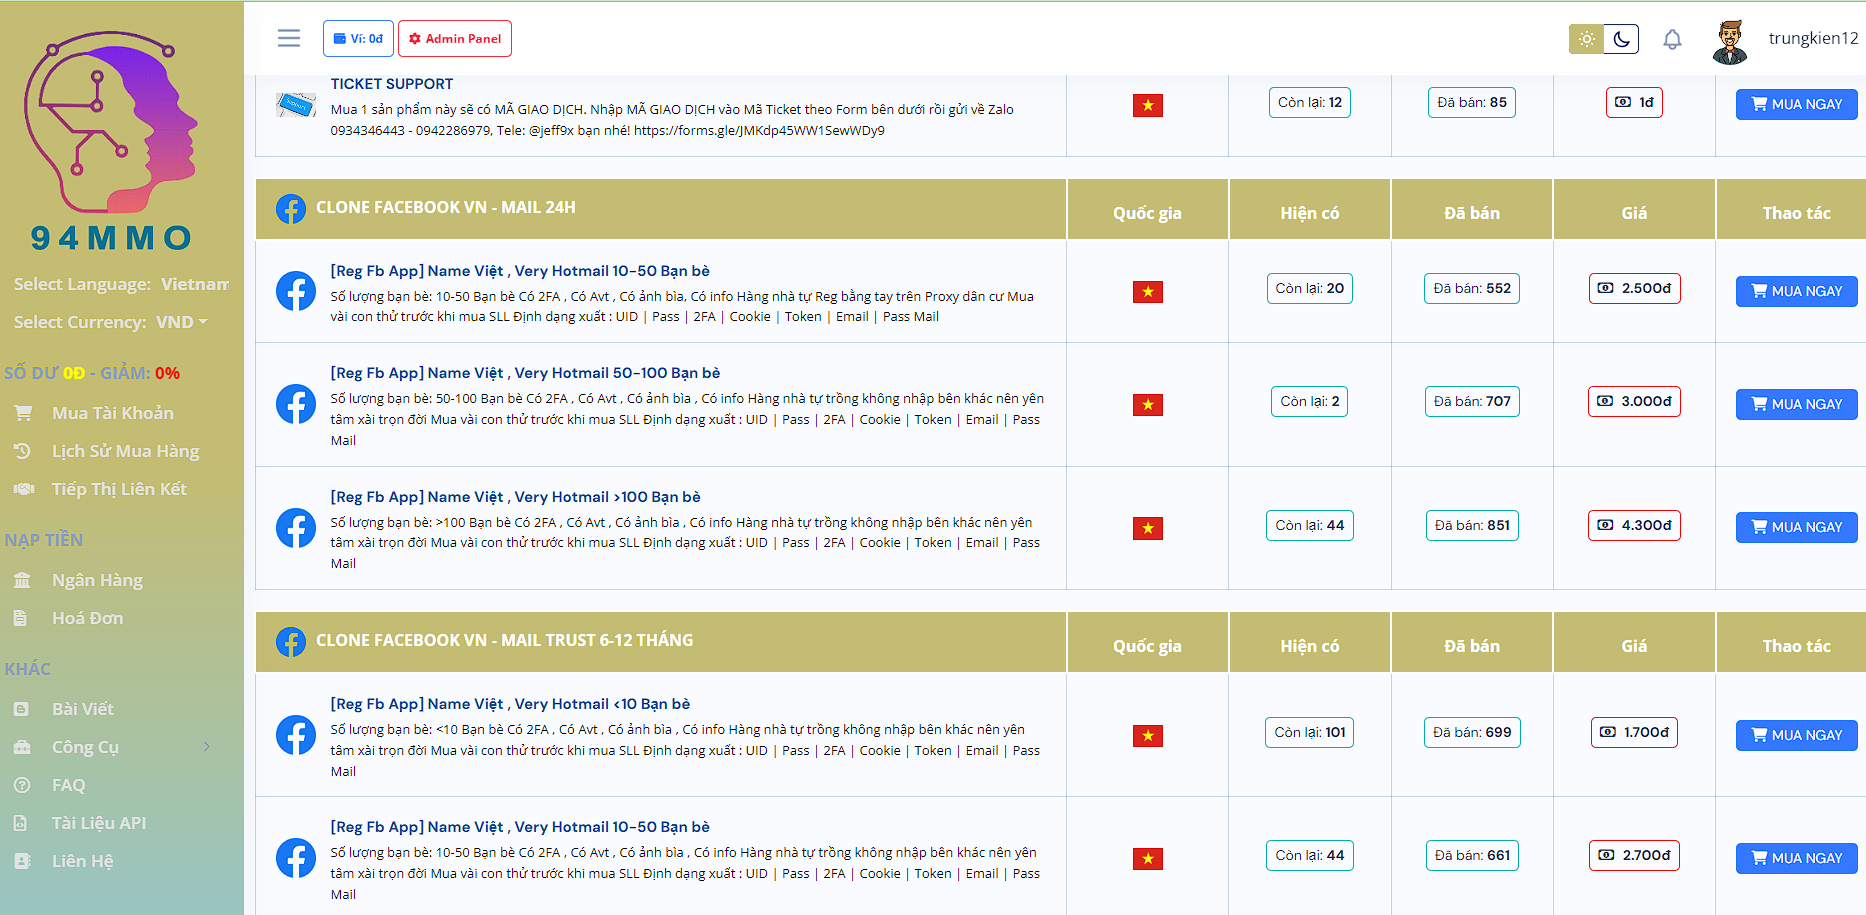Switch to dark theme mode

(1621, 39)
